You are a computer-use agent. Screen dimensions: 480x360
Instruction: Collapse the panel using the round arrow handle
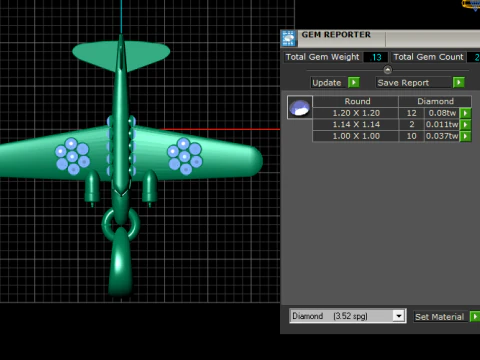click(x=387, y=70)
